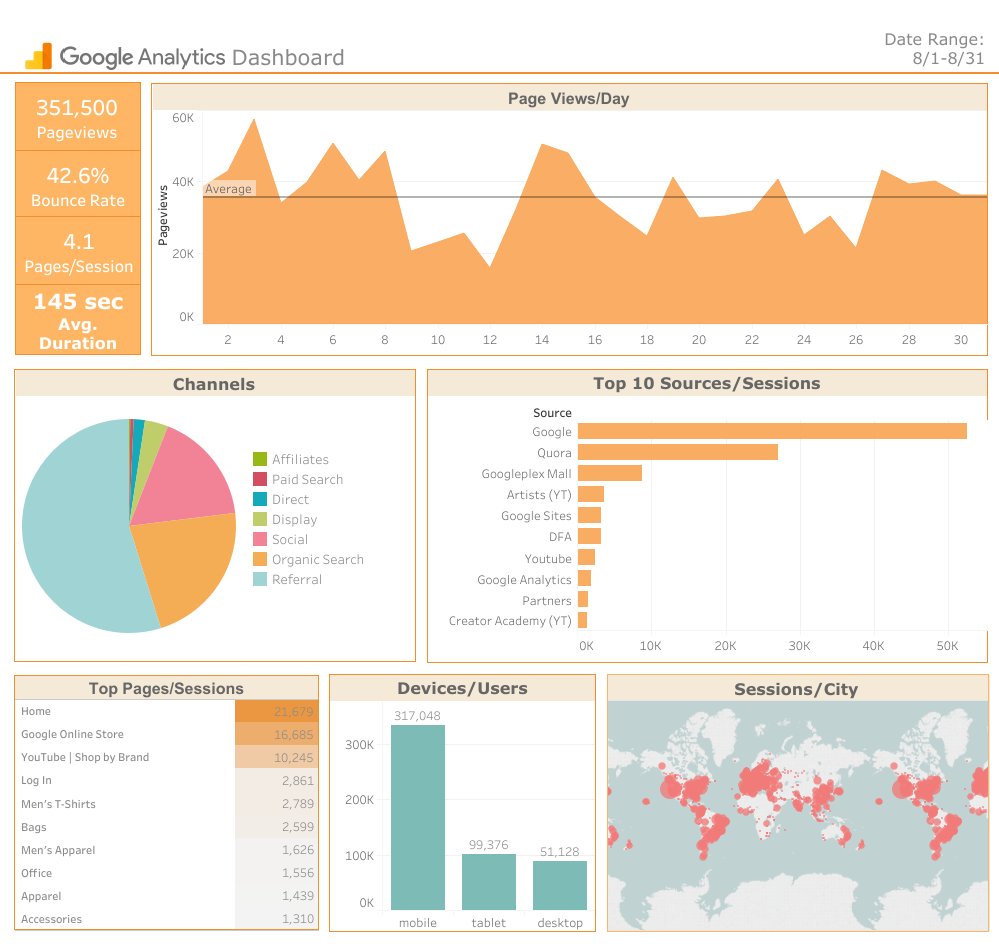The width and height of the screenshot is (999, 949).
Task: Expand the Channels panel header
Action: coord(214,384)
